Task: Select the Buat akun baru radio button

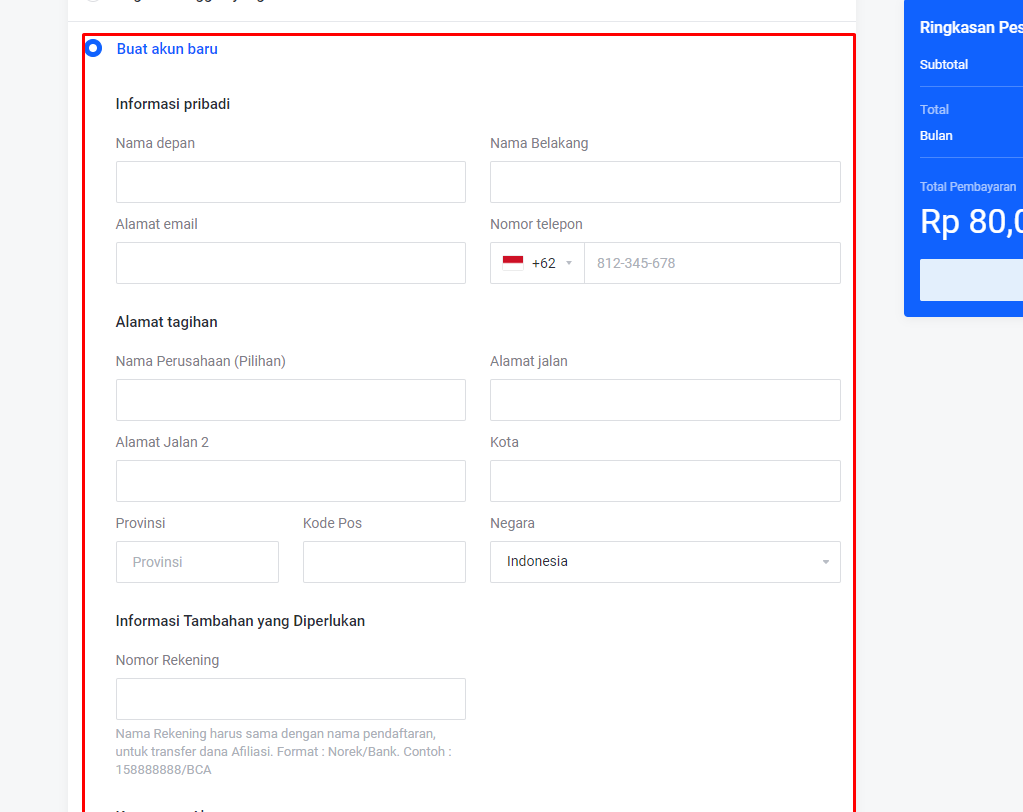Action: click(x=93, y=48)
